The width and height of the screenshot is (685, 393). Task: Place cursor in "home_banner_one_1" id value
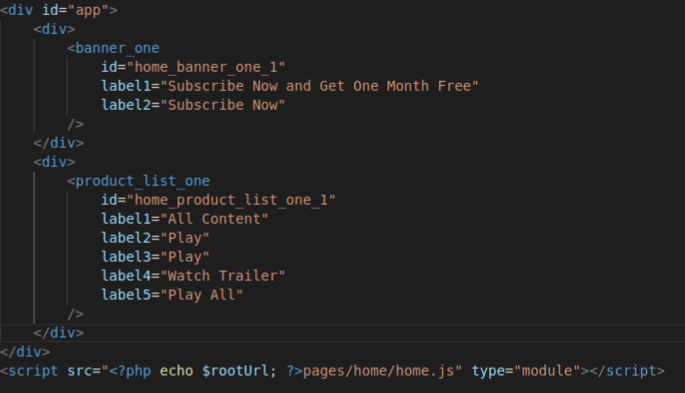pos(206,67)
